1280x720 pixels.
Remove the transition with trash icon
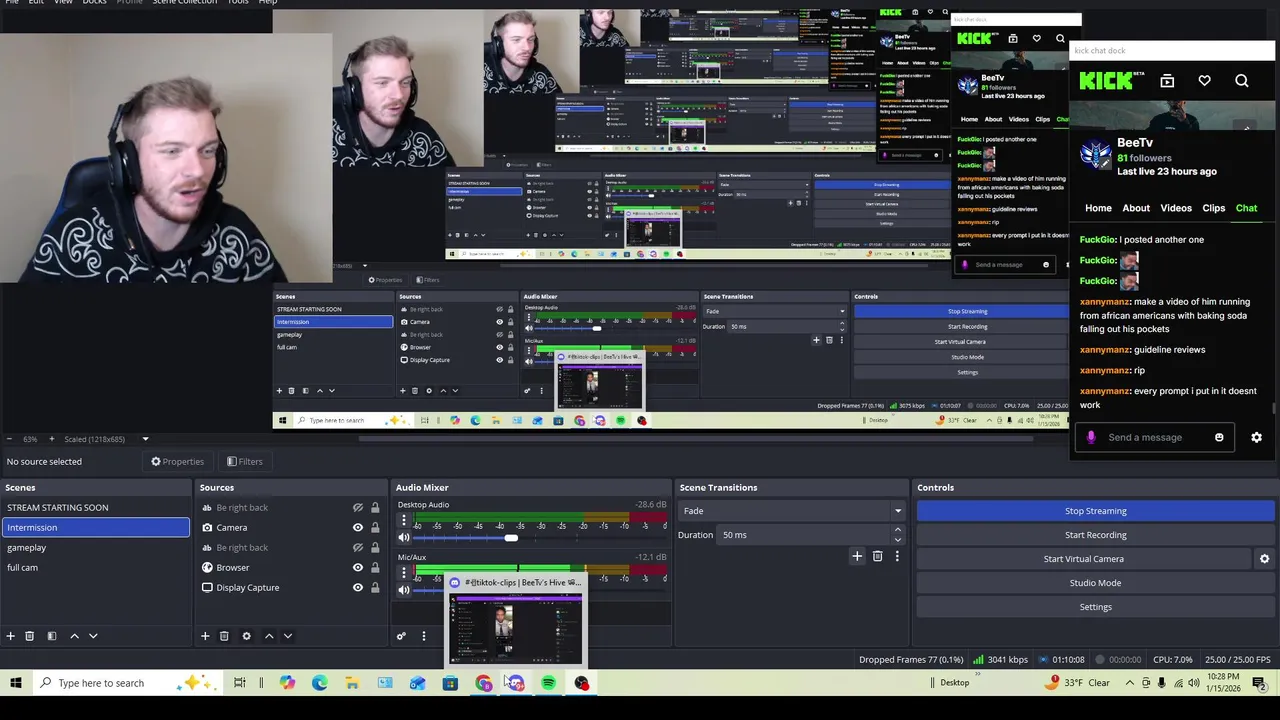(877, 556)
